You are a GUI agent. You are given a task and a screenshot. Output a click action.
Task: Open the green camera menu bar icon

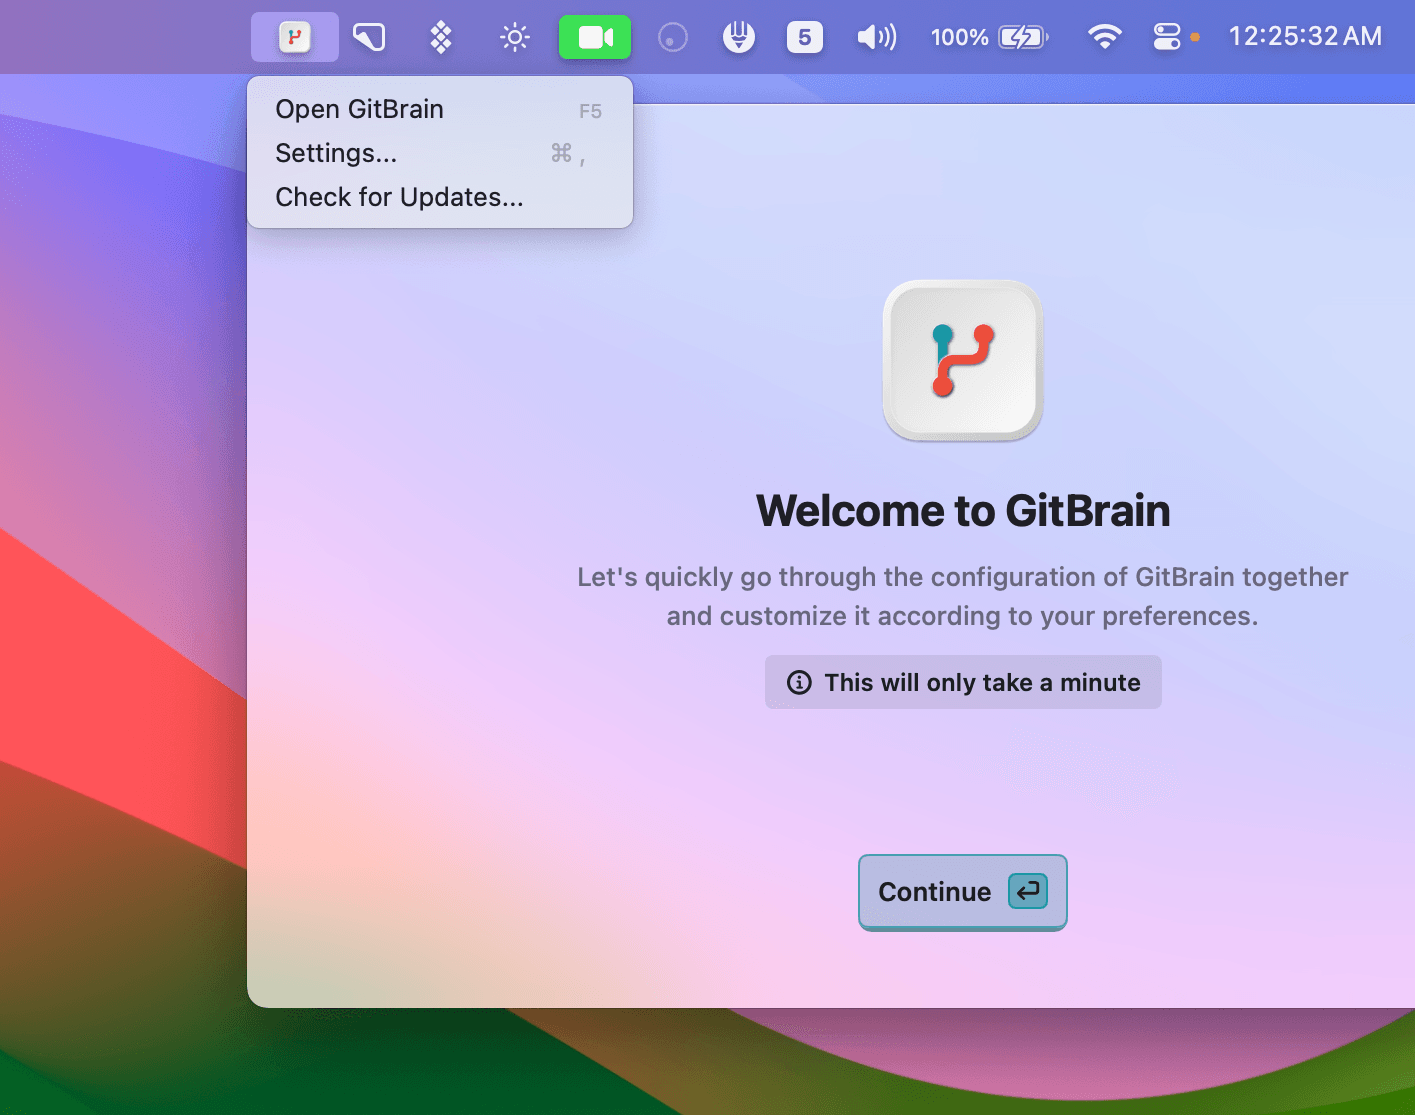(x=595, y=36)
